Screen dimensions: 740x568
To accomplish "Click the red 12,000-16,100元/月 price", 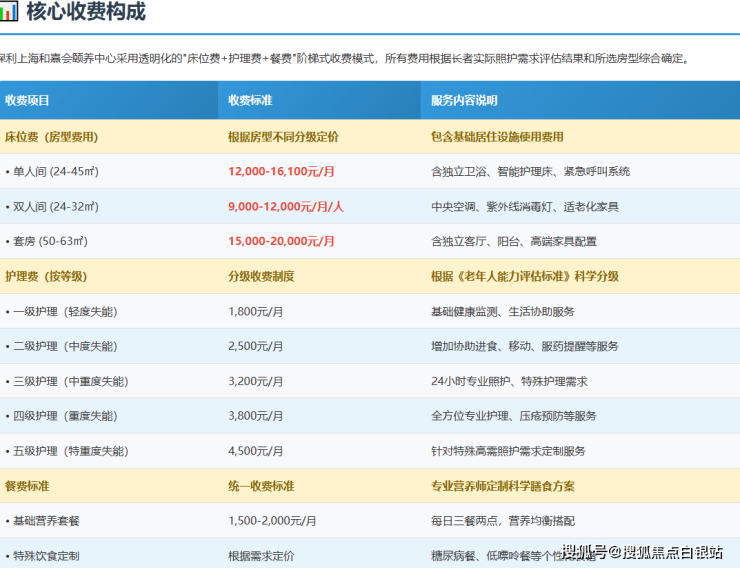I will 281,171.
